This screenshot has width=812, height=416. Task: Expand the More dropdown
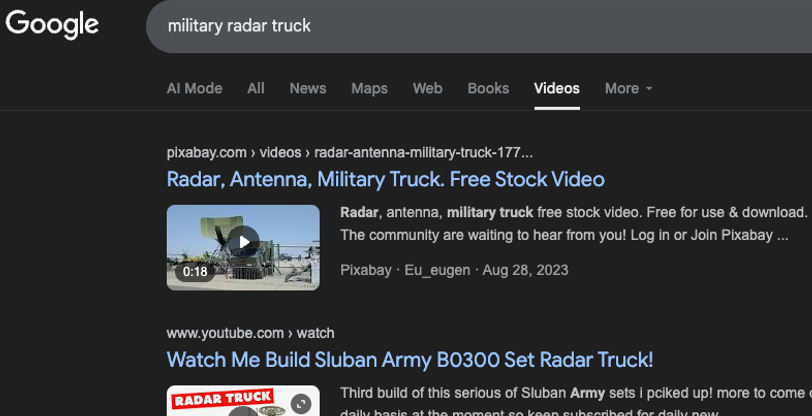coord(628,89)
